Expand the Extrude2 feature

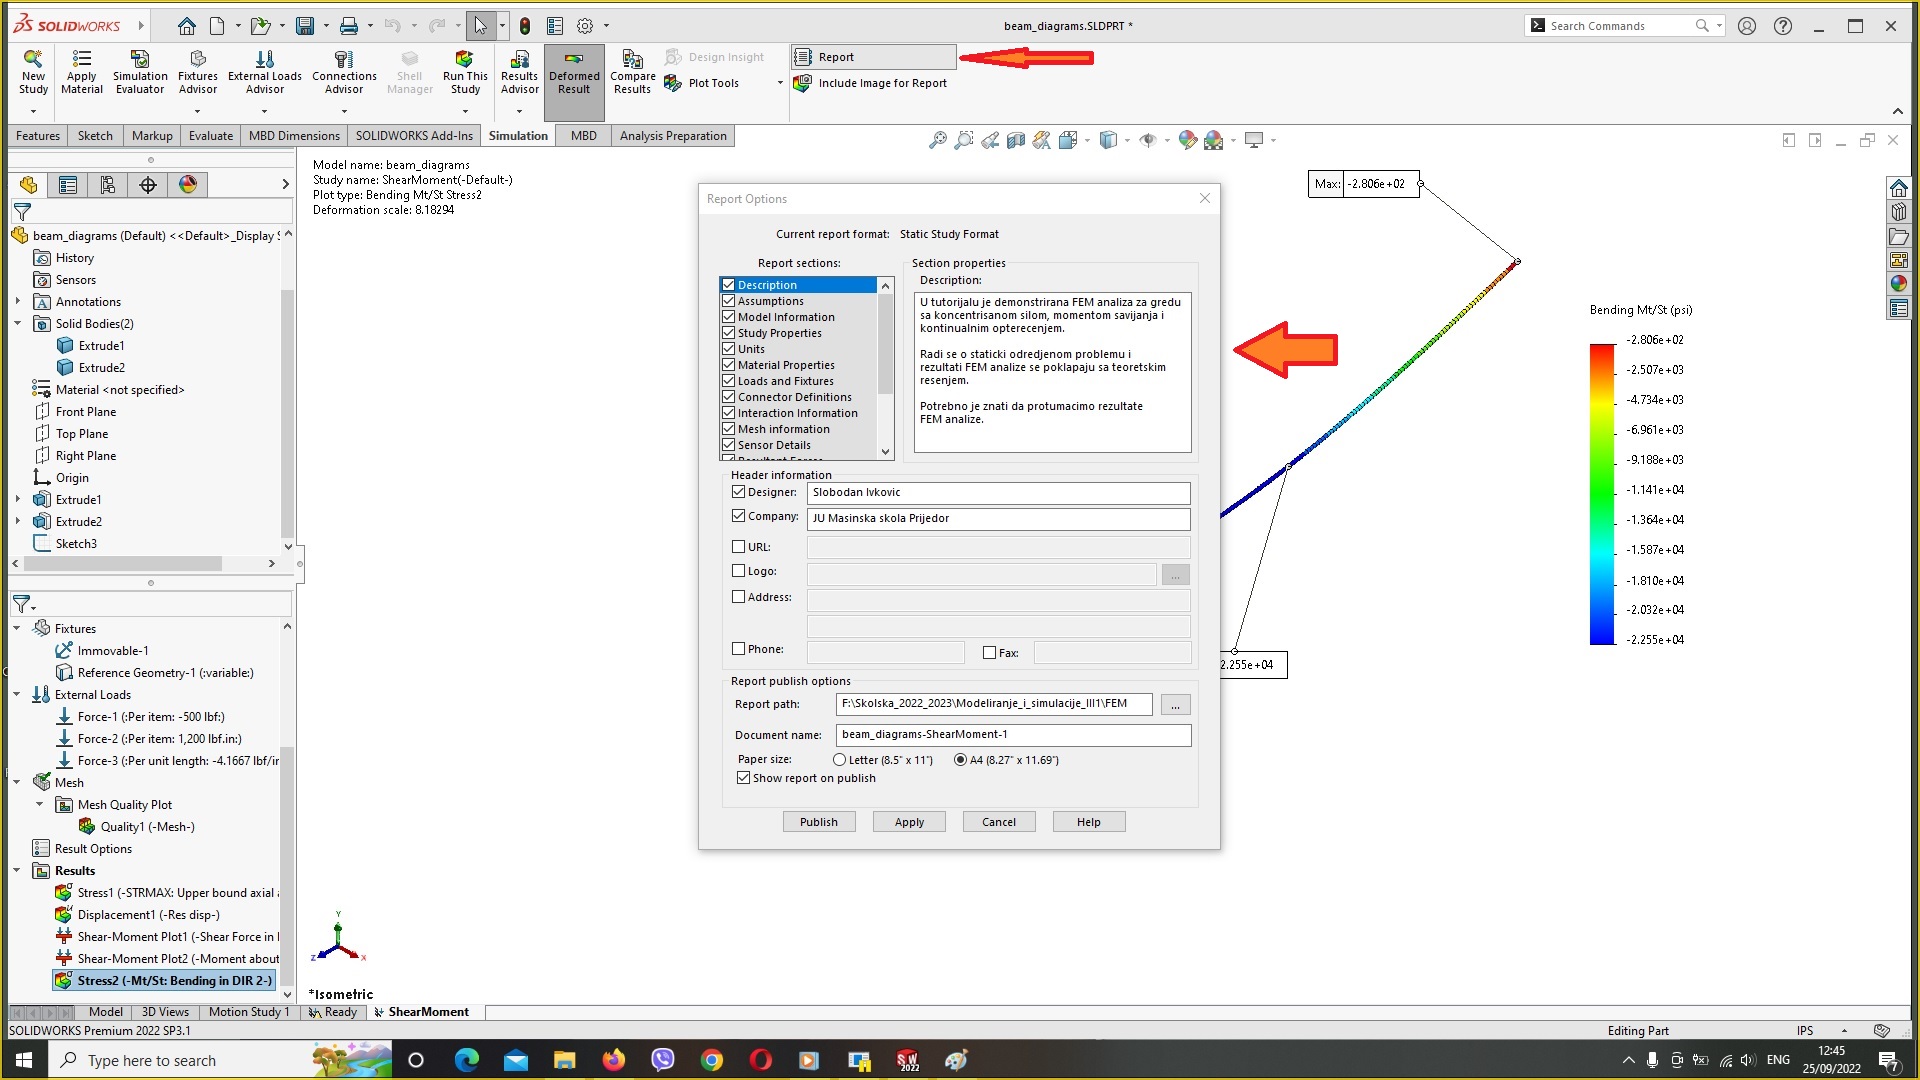coord(18,522)
